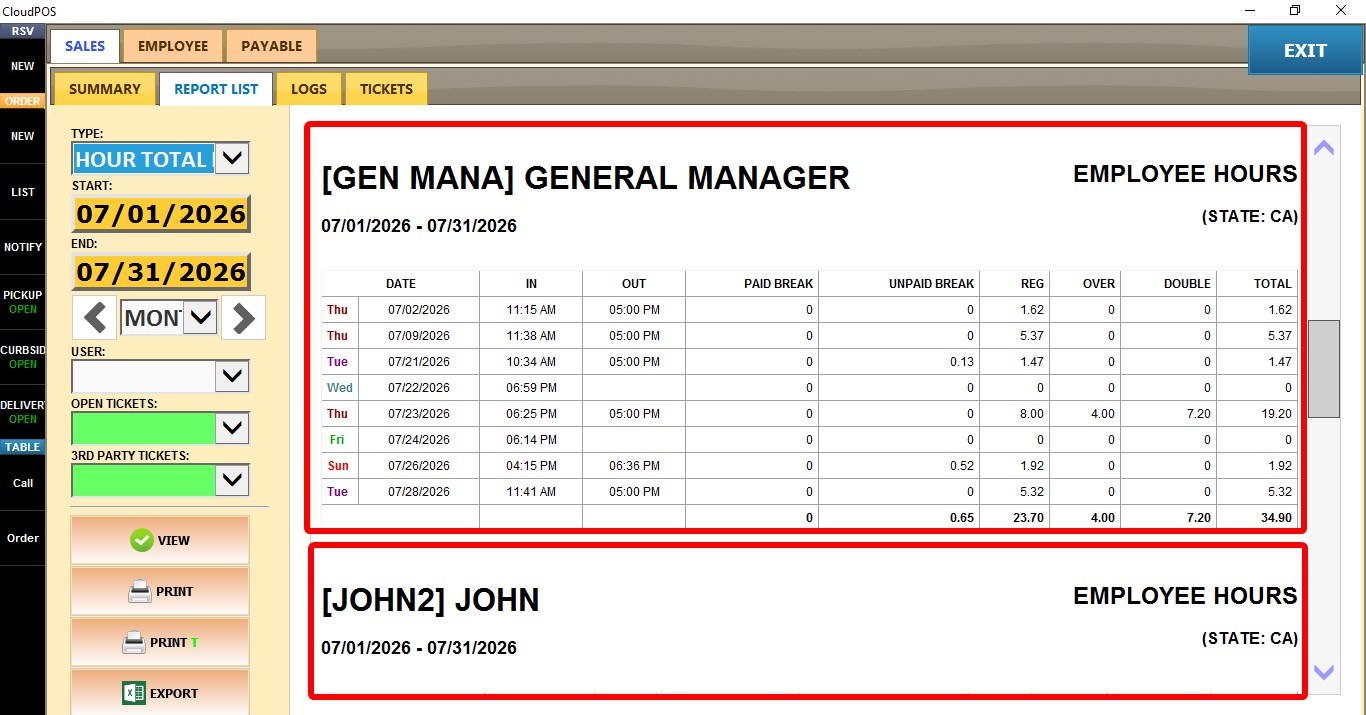The height and width of the screenshot is (715, 1366).
Task: Click the END date field 07/31/2026
Action: coord(161,272)
